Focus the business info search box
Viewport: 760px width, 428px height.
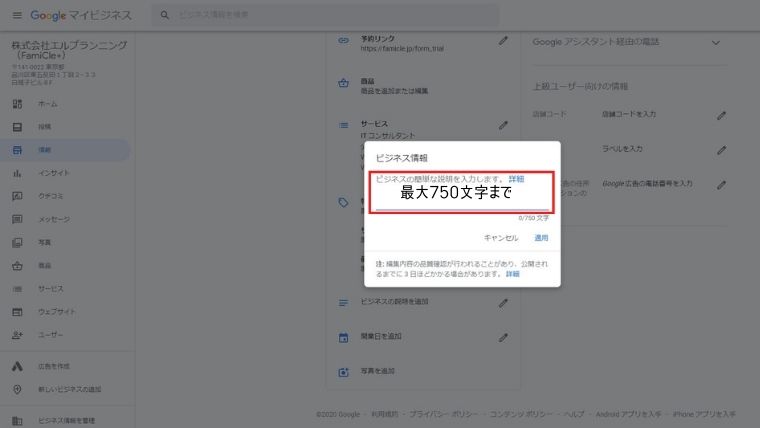click(x=326, y=15)
